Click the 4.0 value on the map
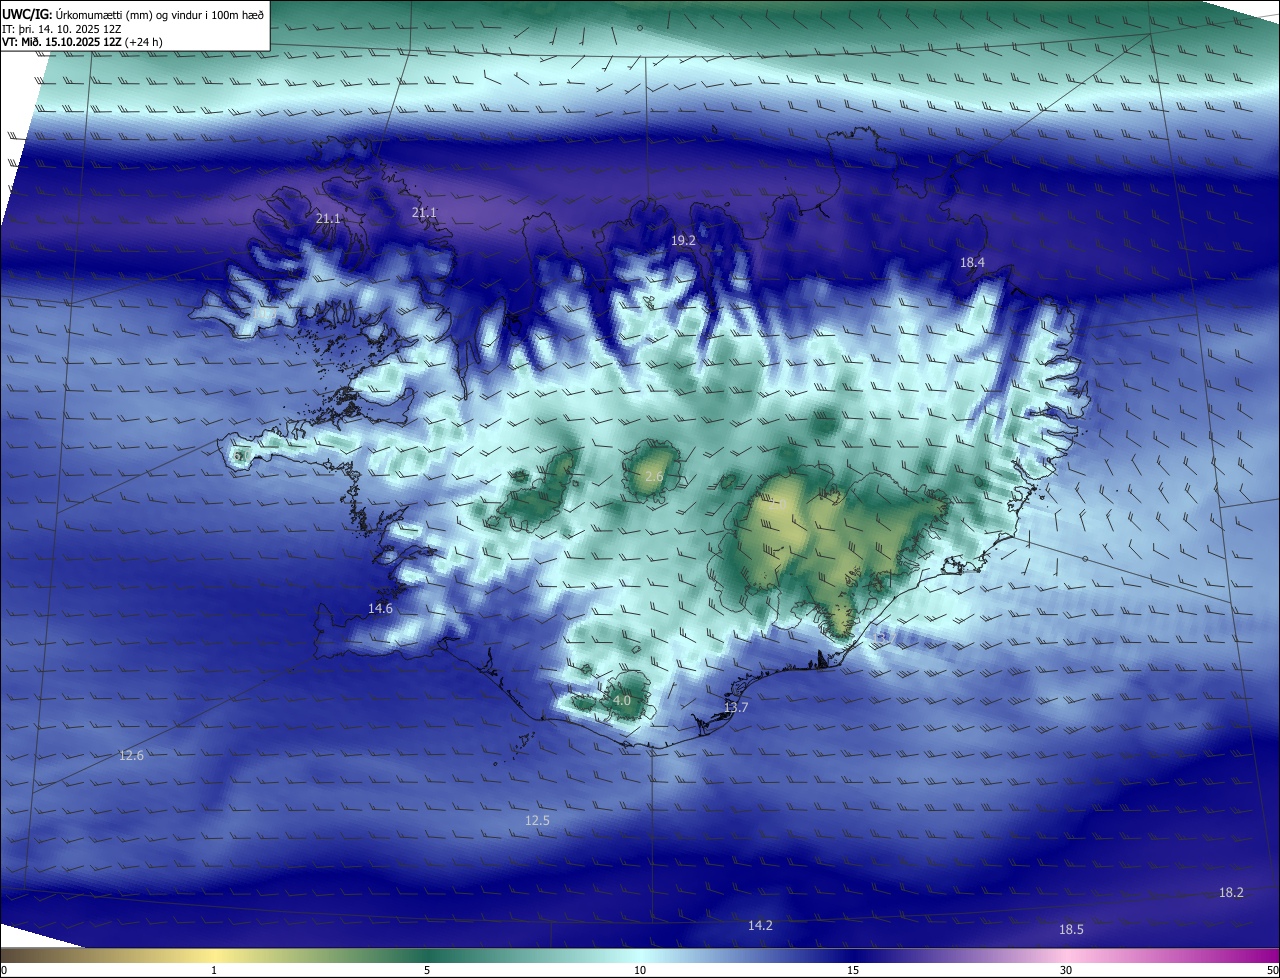 coord(622,701)
